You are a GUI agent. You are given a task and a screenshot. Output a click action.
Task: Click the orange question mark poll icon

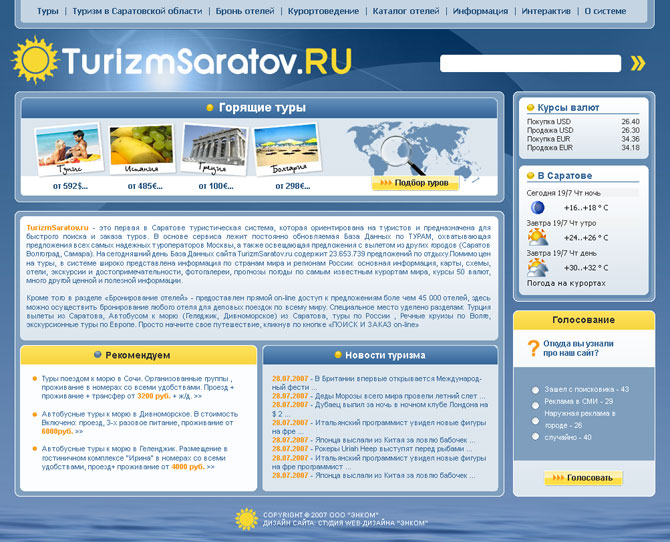pos(533,349)
